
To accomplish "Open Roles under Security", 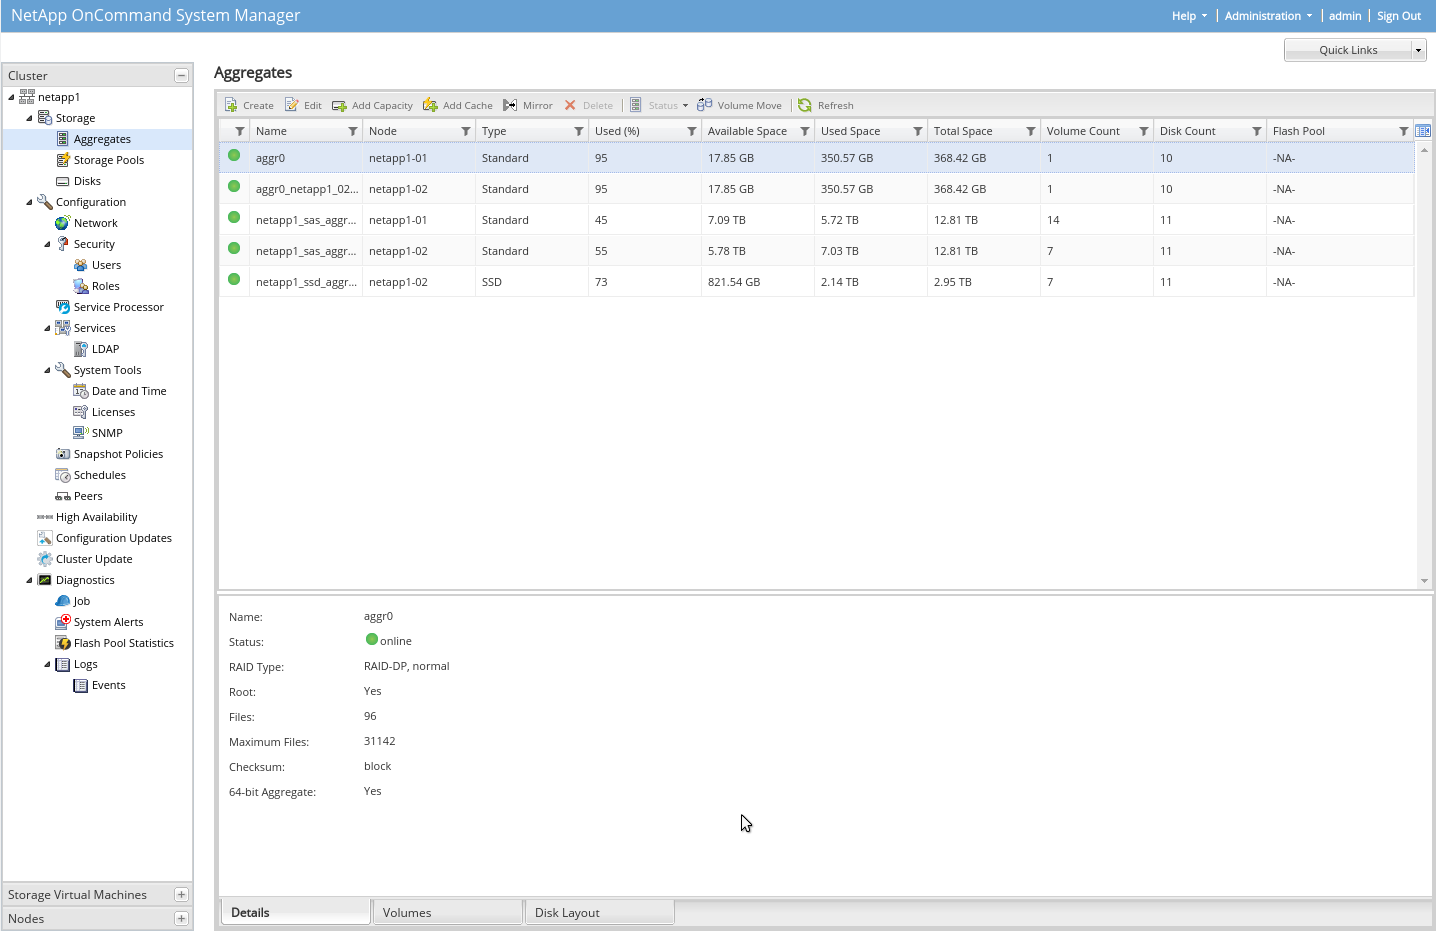I will pos(105,286).
